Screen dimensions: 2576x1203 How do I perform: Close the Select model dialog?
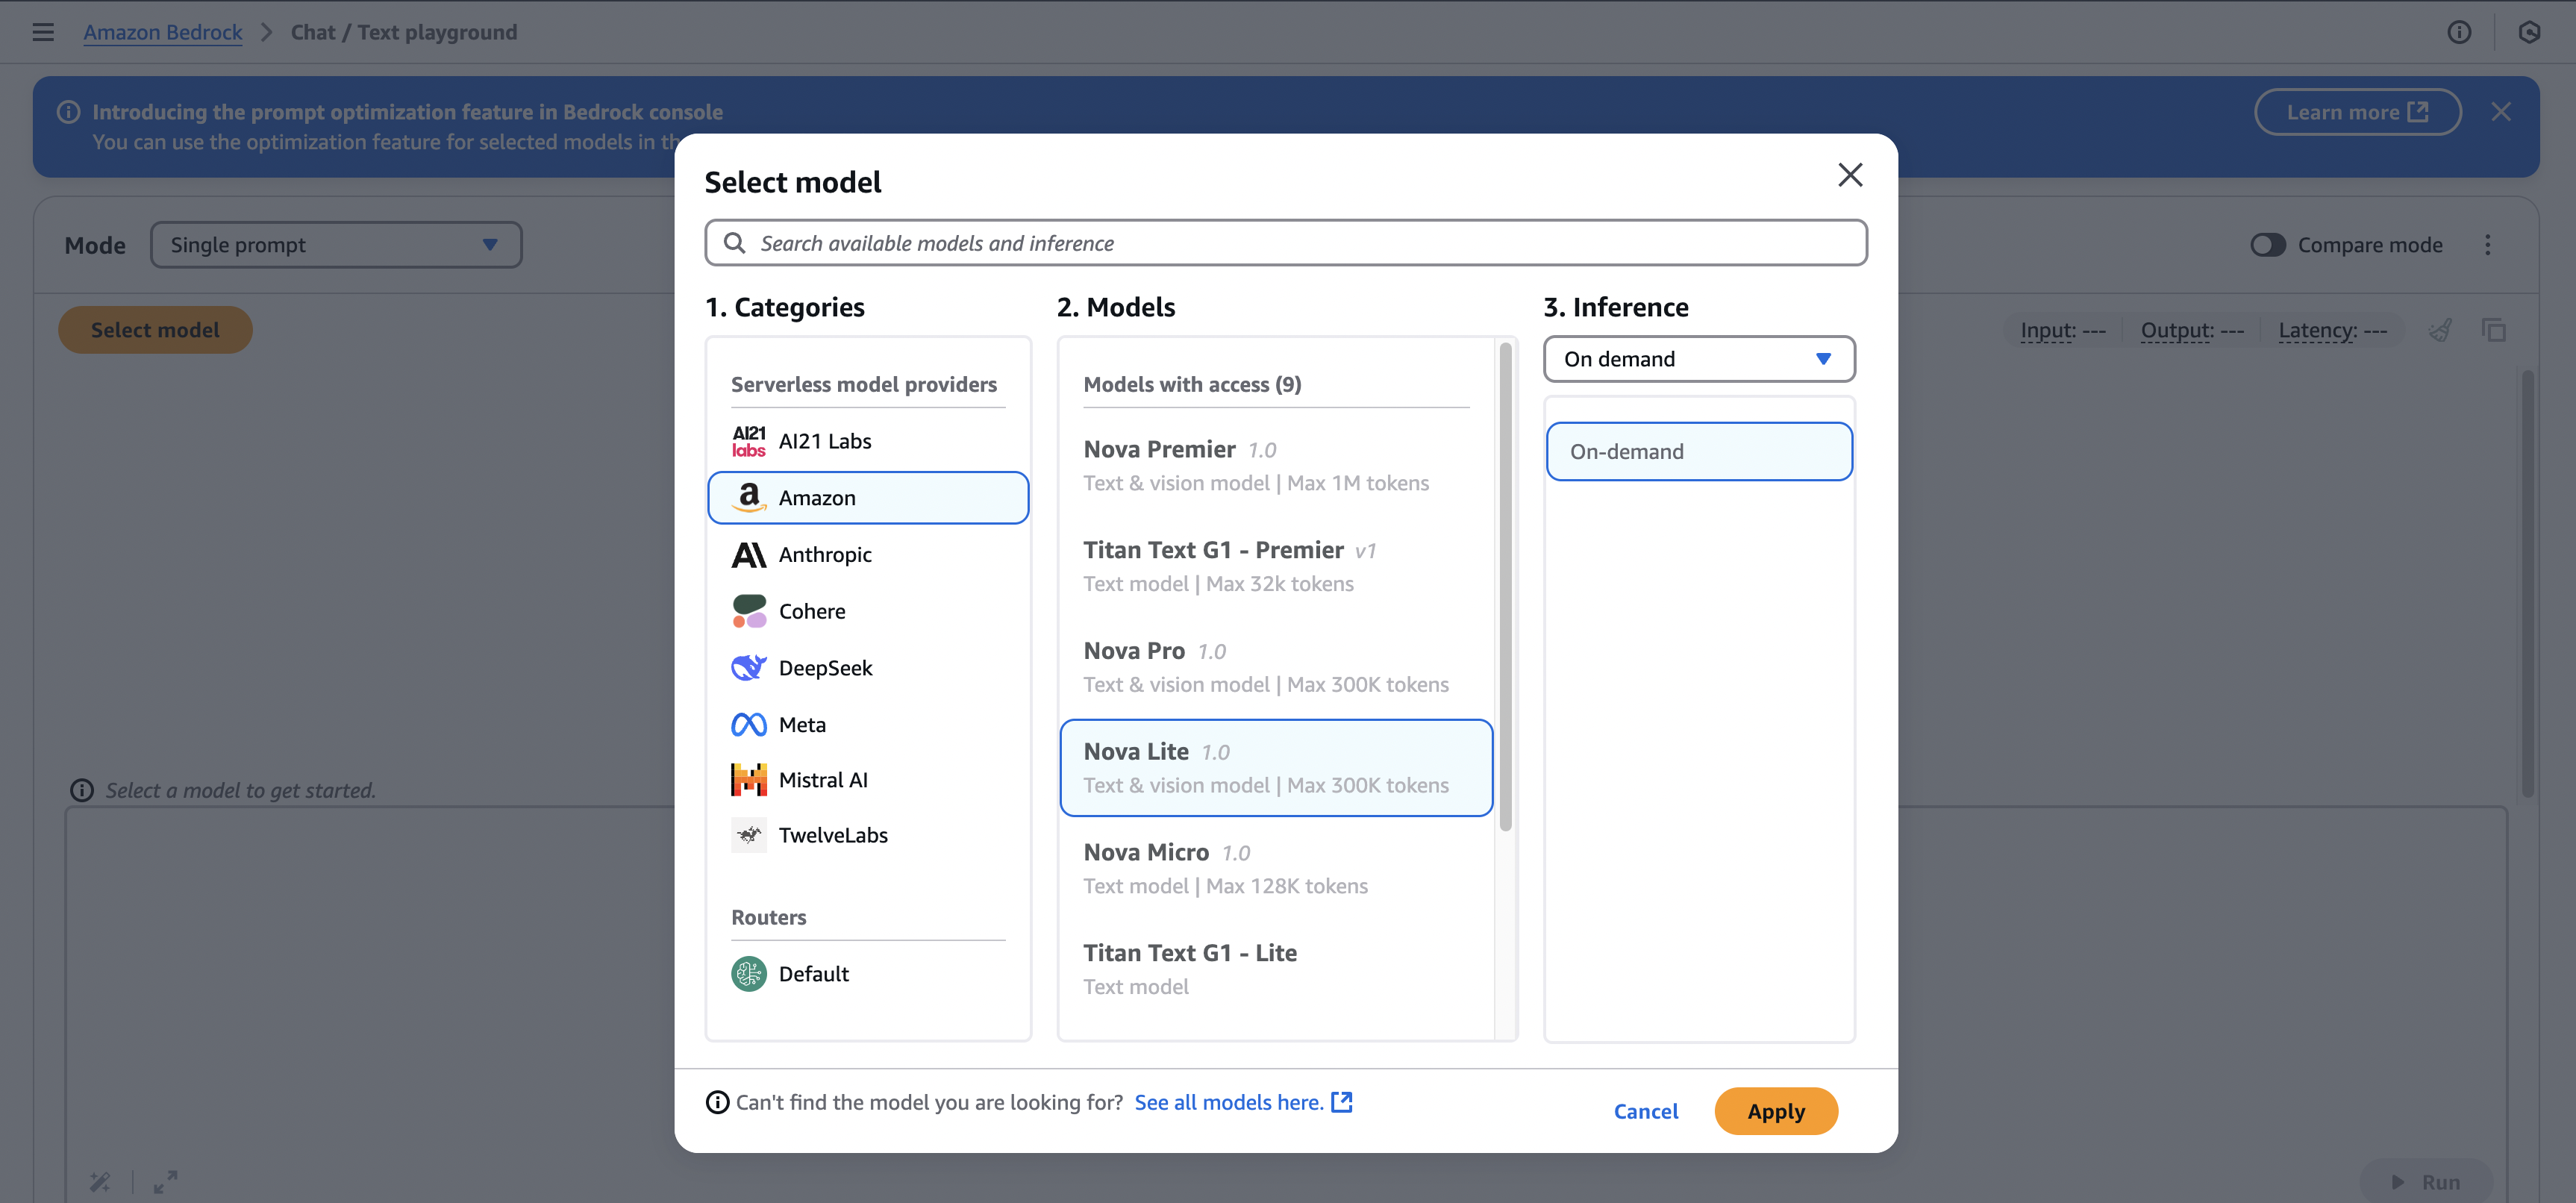pos(1850,175)
